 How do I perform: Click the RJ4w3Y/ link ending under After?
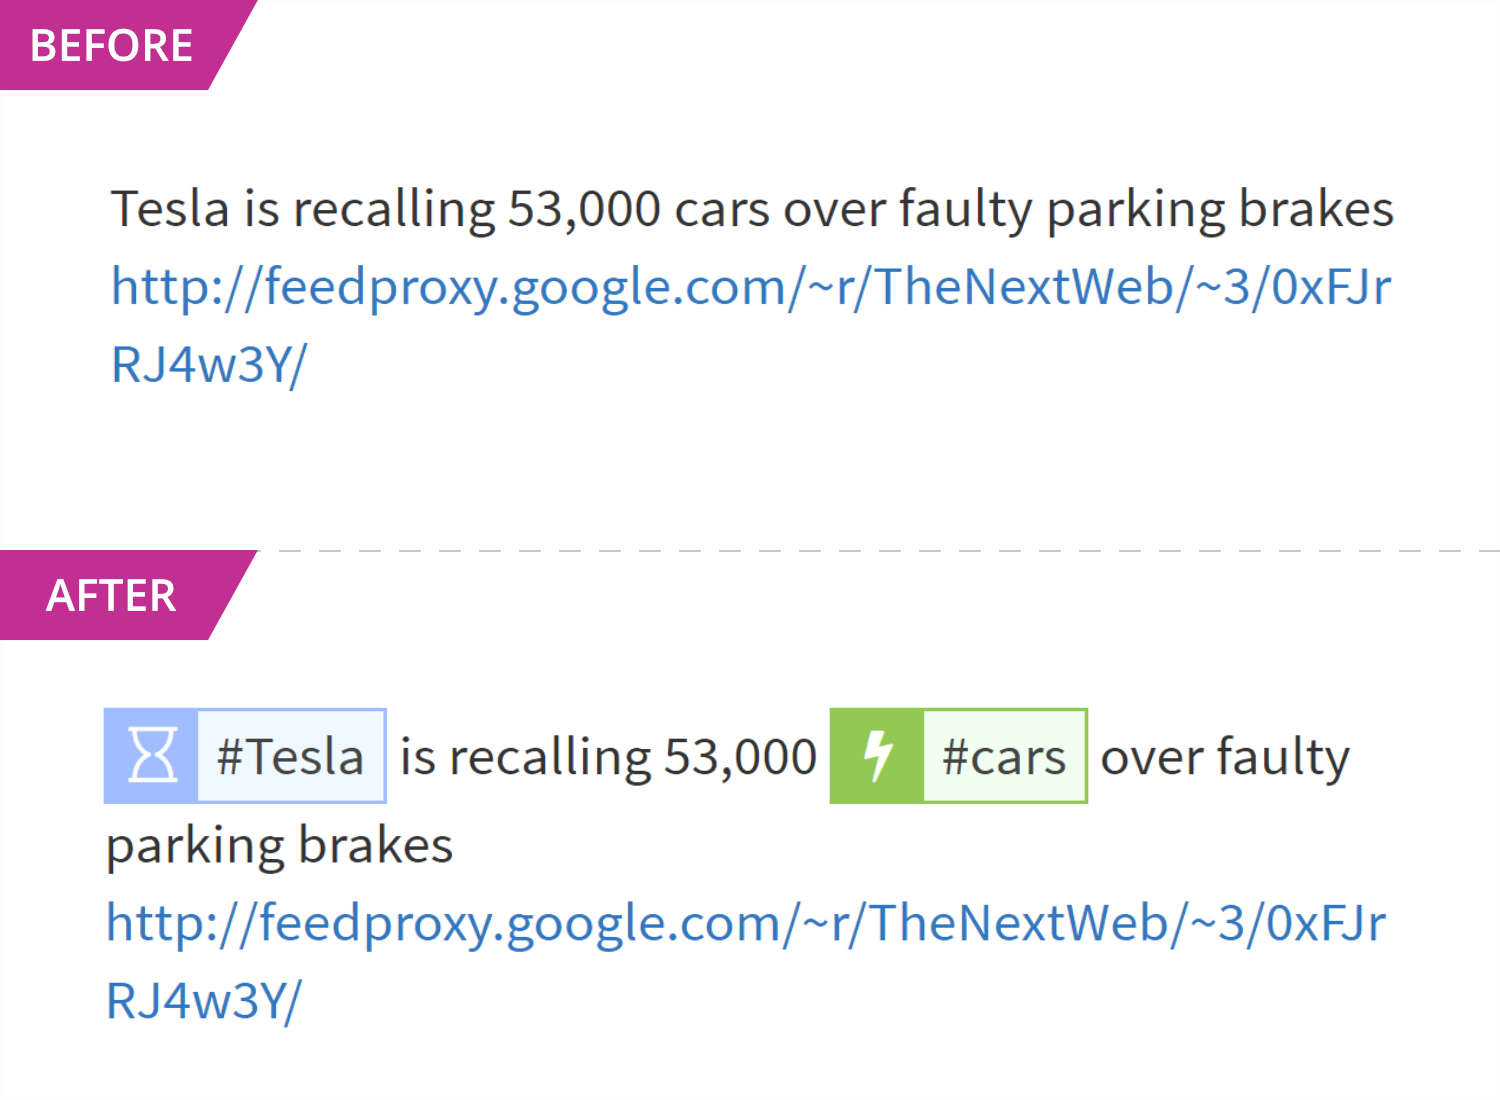click(204, 1000)
